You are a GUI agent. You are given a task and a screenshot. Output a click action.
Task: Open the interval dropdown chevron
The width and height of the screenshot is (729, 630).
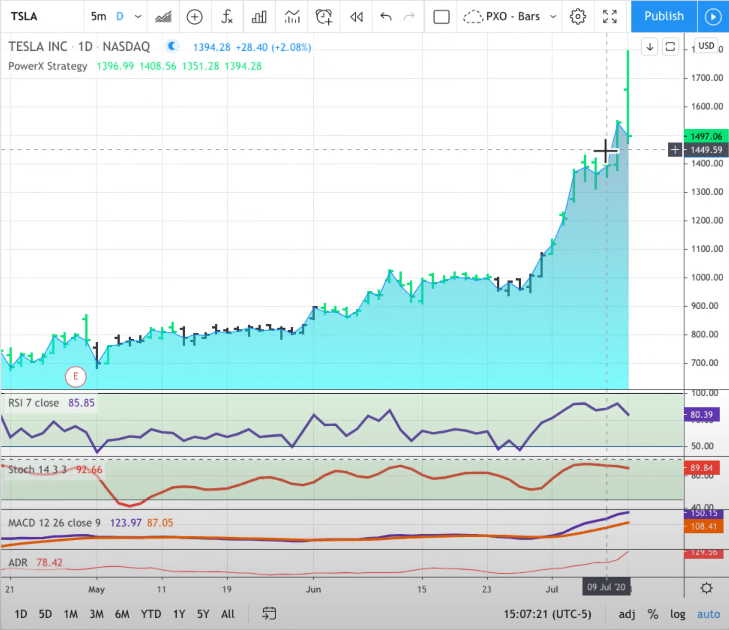pos(138,17)
